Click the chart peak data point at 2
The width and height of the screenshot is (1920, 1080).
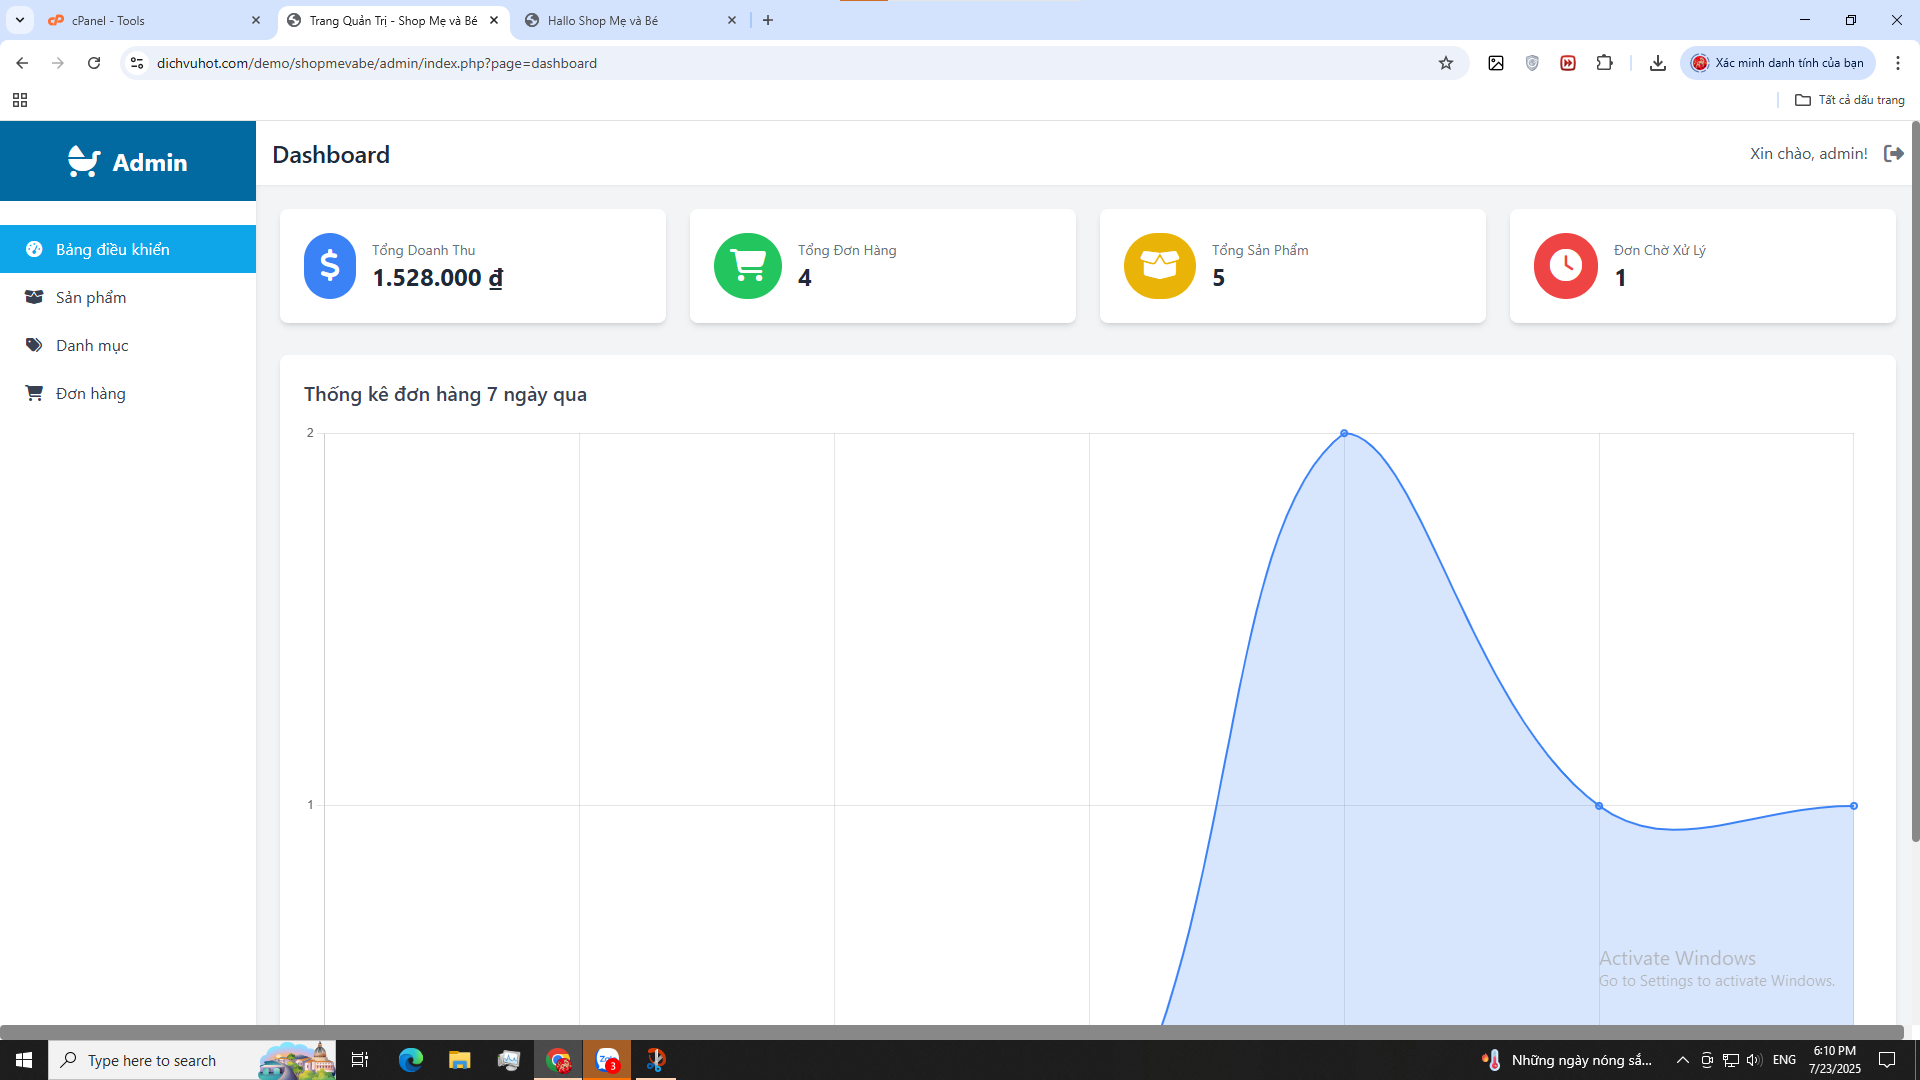pos(1344,433)
